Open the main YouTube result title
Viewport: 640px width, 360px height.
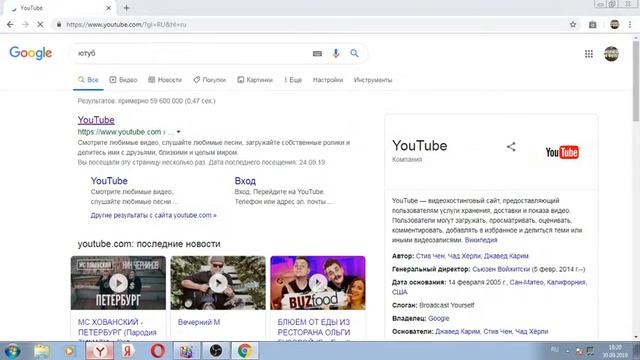click(x=96, y=120)
